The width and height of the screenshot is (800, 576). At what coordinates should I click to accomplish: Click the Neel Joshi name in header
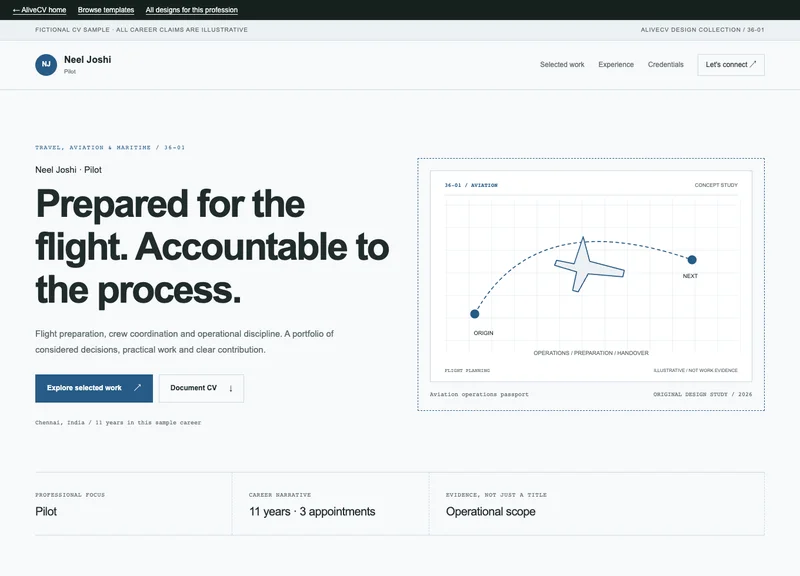click(x=87, y=60)
